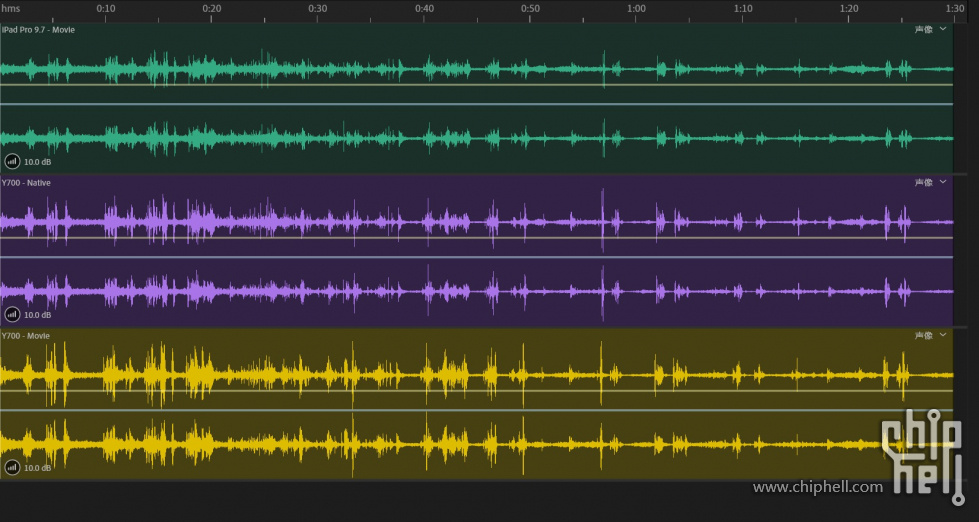Select the Y700 - Movie track label
The width and height of the screenshot is (979, 522).
coord(26,336)
